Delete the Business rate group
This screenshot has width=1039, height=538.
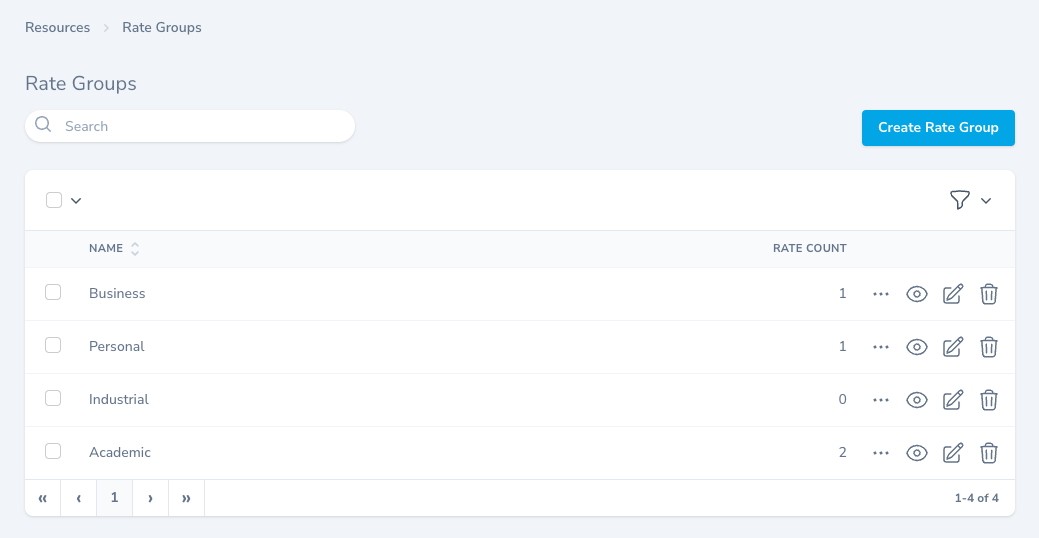click(x=988, y=294)
